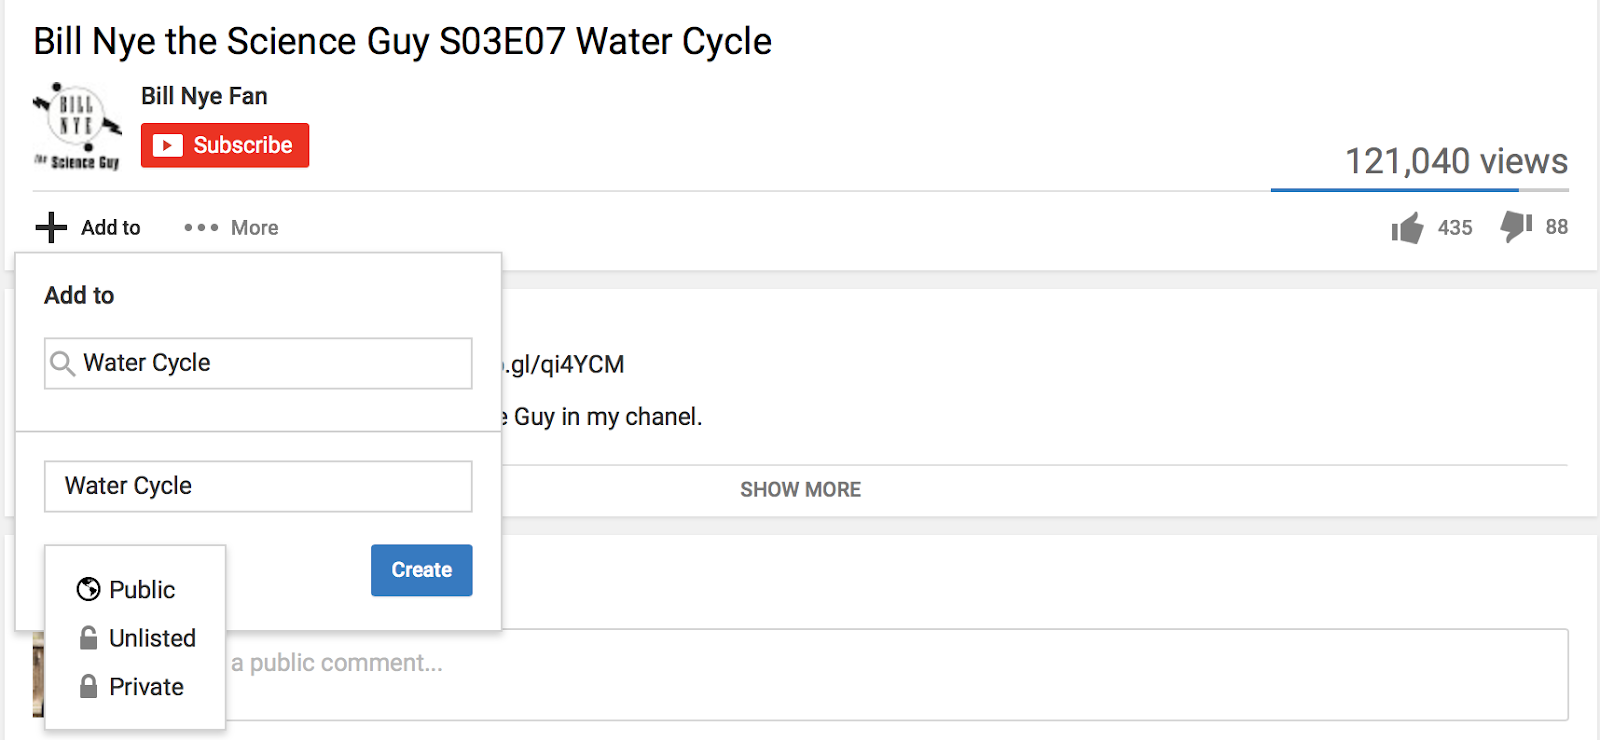Choose Unlisted from privacy menu
Viewport: 1600px width, 740px height.
point(152,638)
